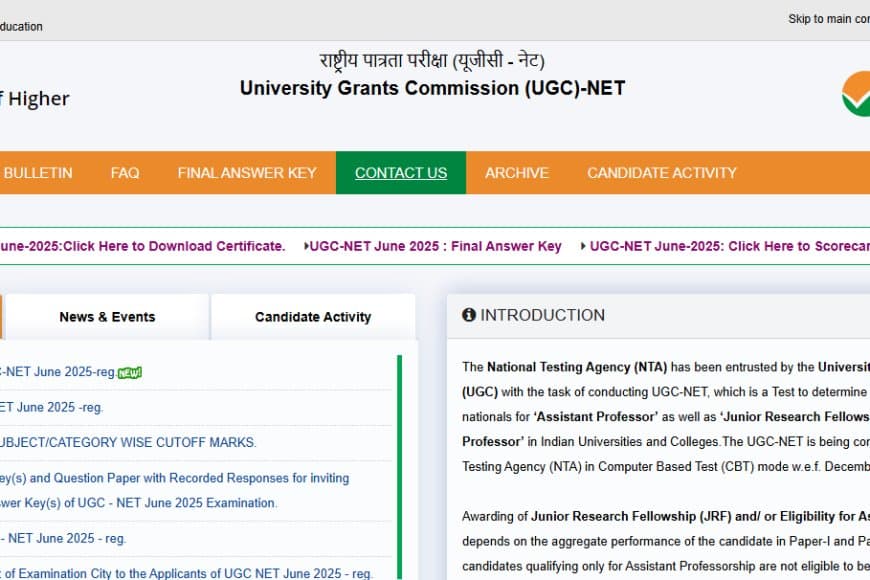Click the blinking NEW badge on first news item
The width and height of the screenshot is (870, 580).
pos(128,371)
